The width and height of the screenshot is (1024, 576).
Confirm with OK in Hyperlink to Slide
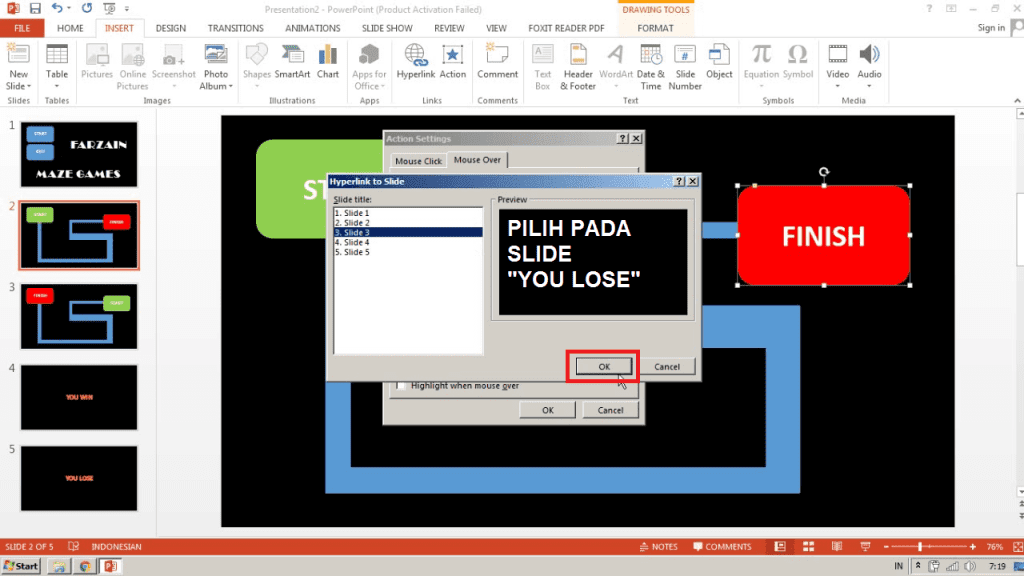603,367
